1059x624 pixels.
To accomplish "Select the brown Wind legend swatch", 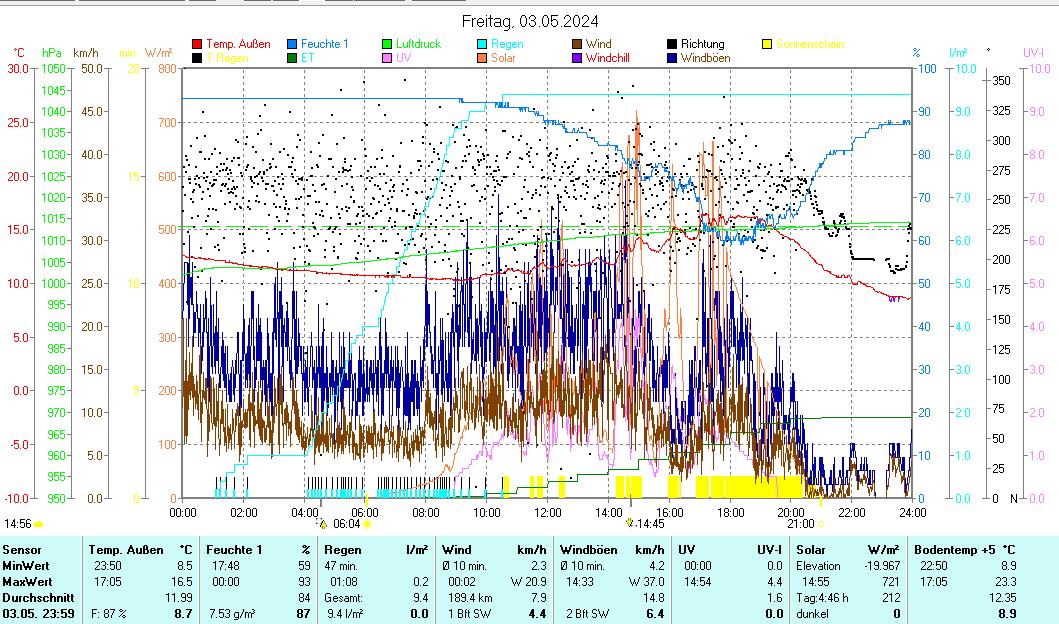I will (x=577, y=44).
